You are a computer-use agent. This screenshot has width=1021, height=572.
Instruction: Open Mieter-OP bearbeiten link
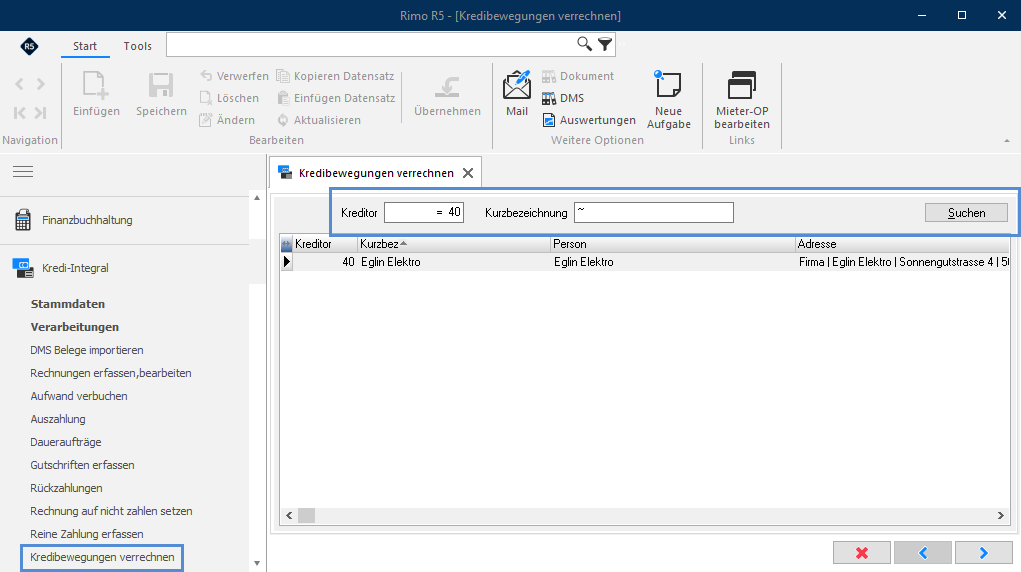[x=742, y=100]
